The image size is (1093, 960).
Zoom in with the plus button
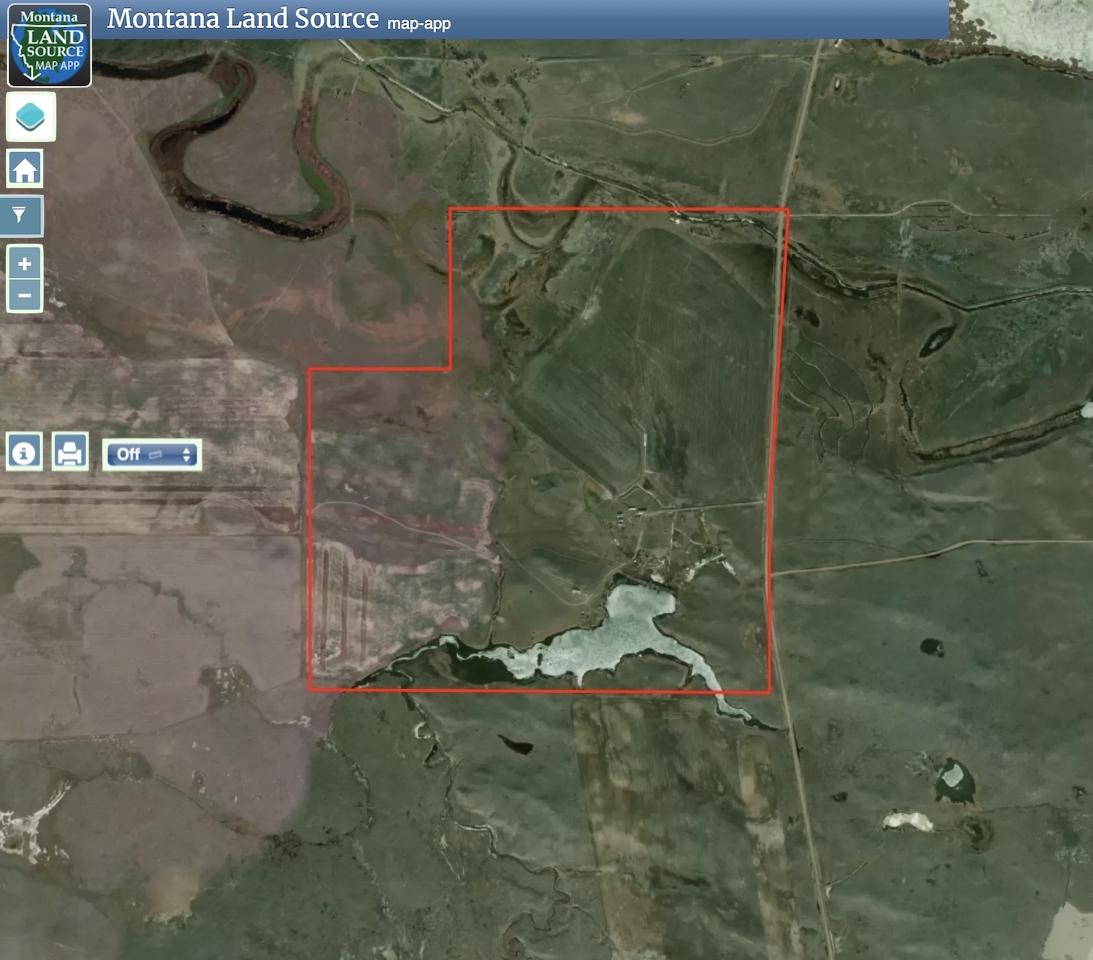coord(25,264)
